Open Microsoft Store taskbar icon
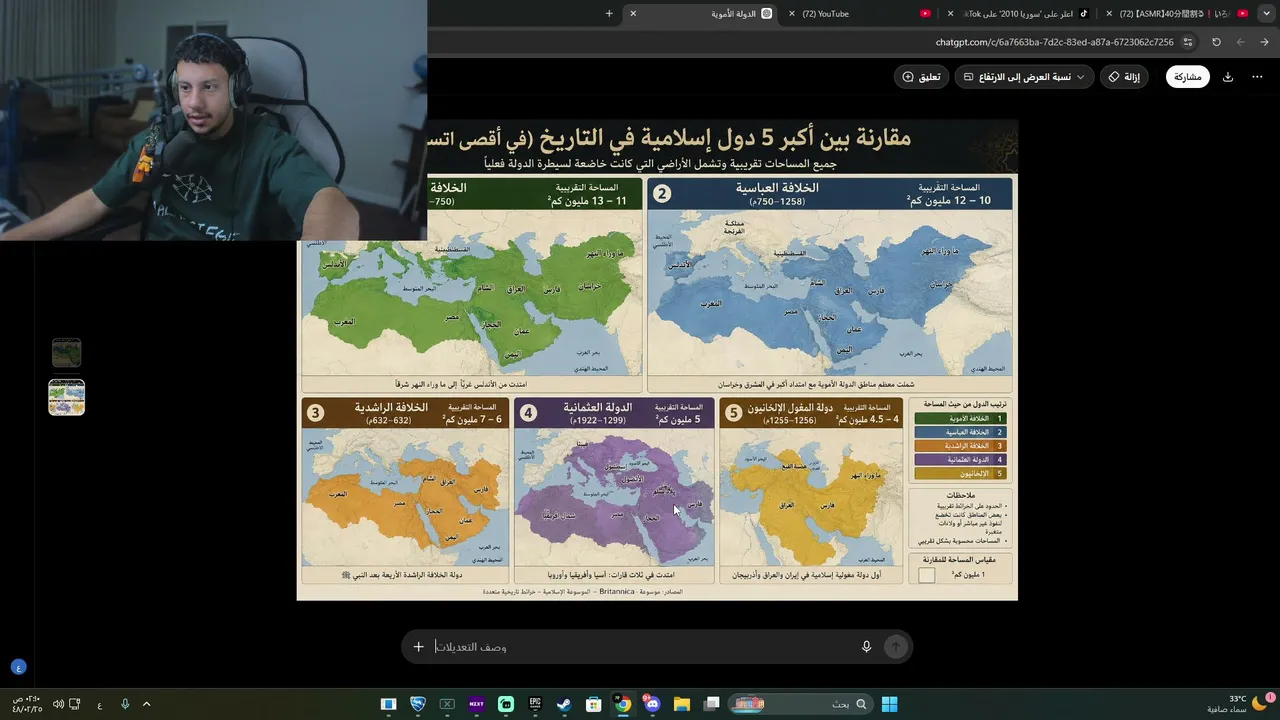The image size is (1280, 720). [x=594, y=704]
